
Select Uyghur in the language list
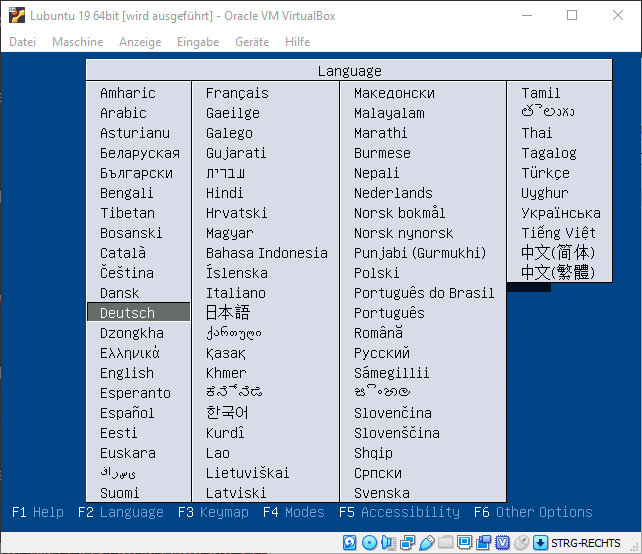(x=545, y=193)
